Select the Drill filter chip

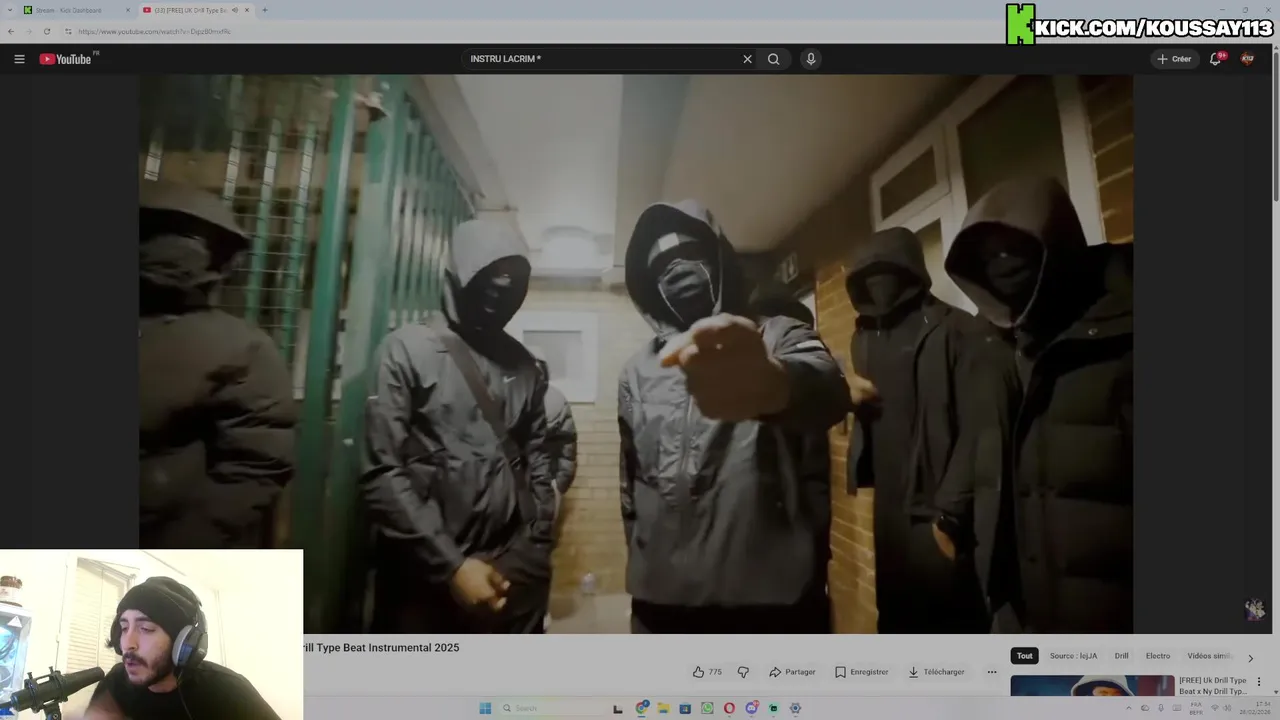pos(1121,656)
